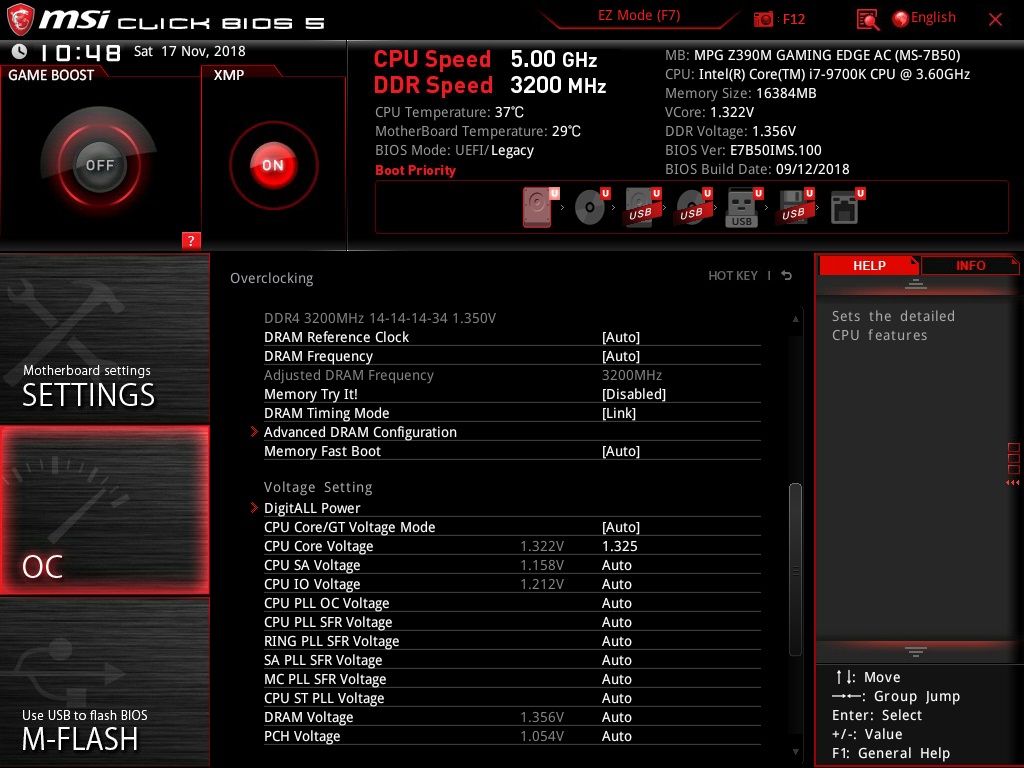The width and height of the screenshot is (1024, 768).
Task: Open the SETTINGS motherboard section
Action: point(104,338)
